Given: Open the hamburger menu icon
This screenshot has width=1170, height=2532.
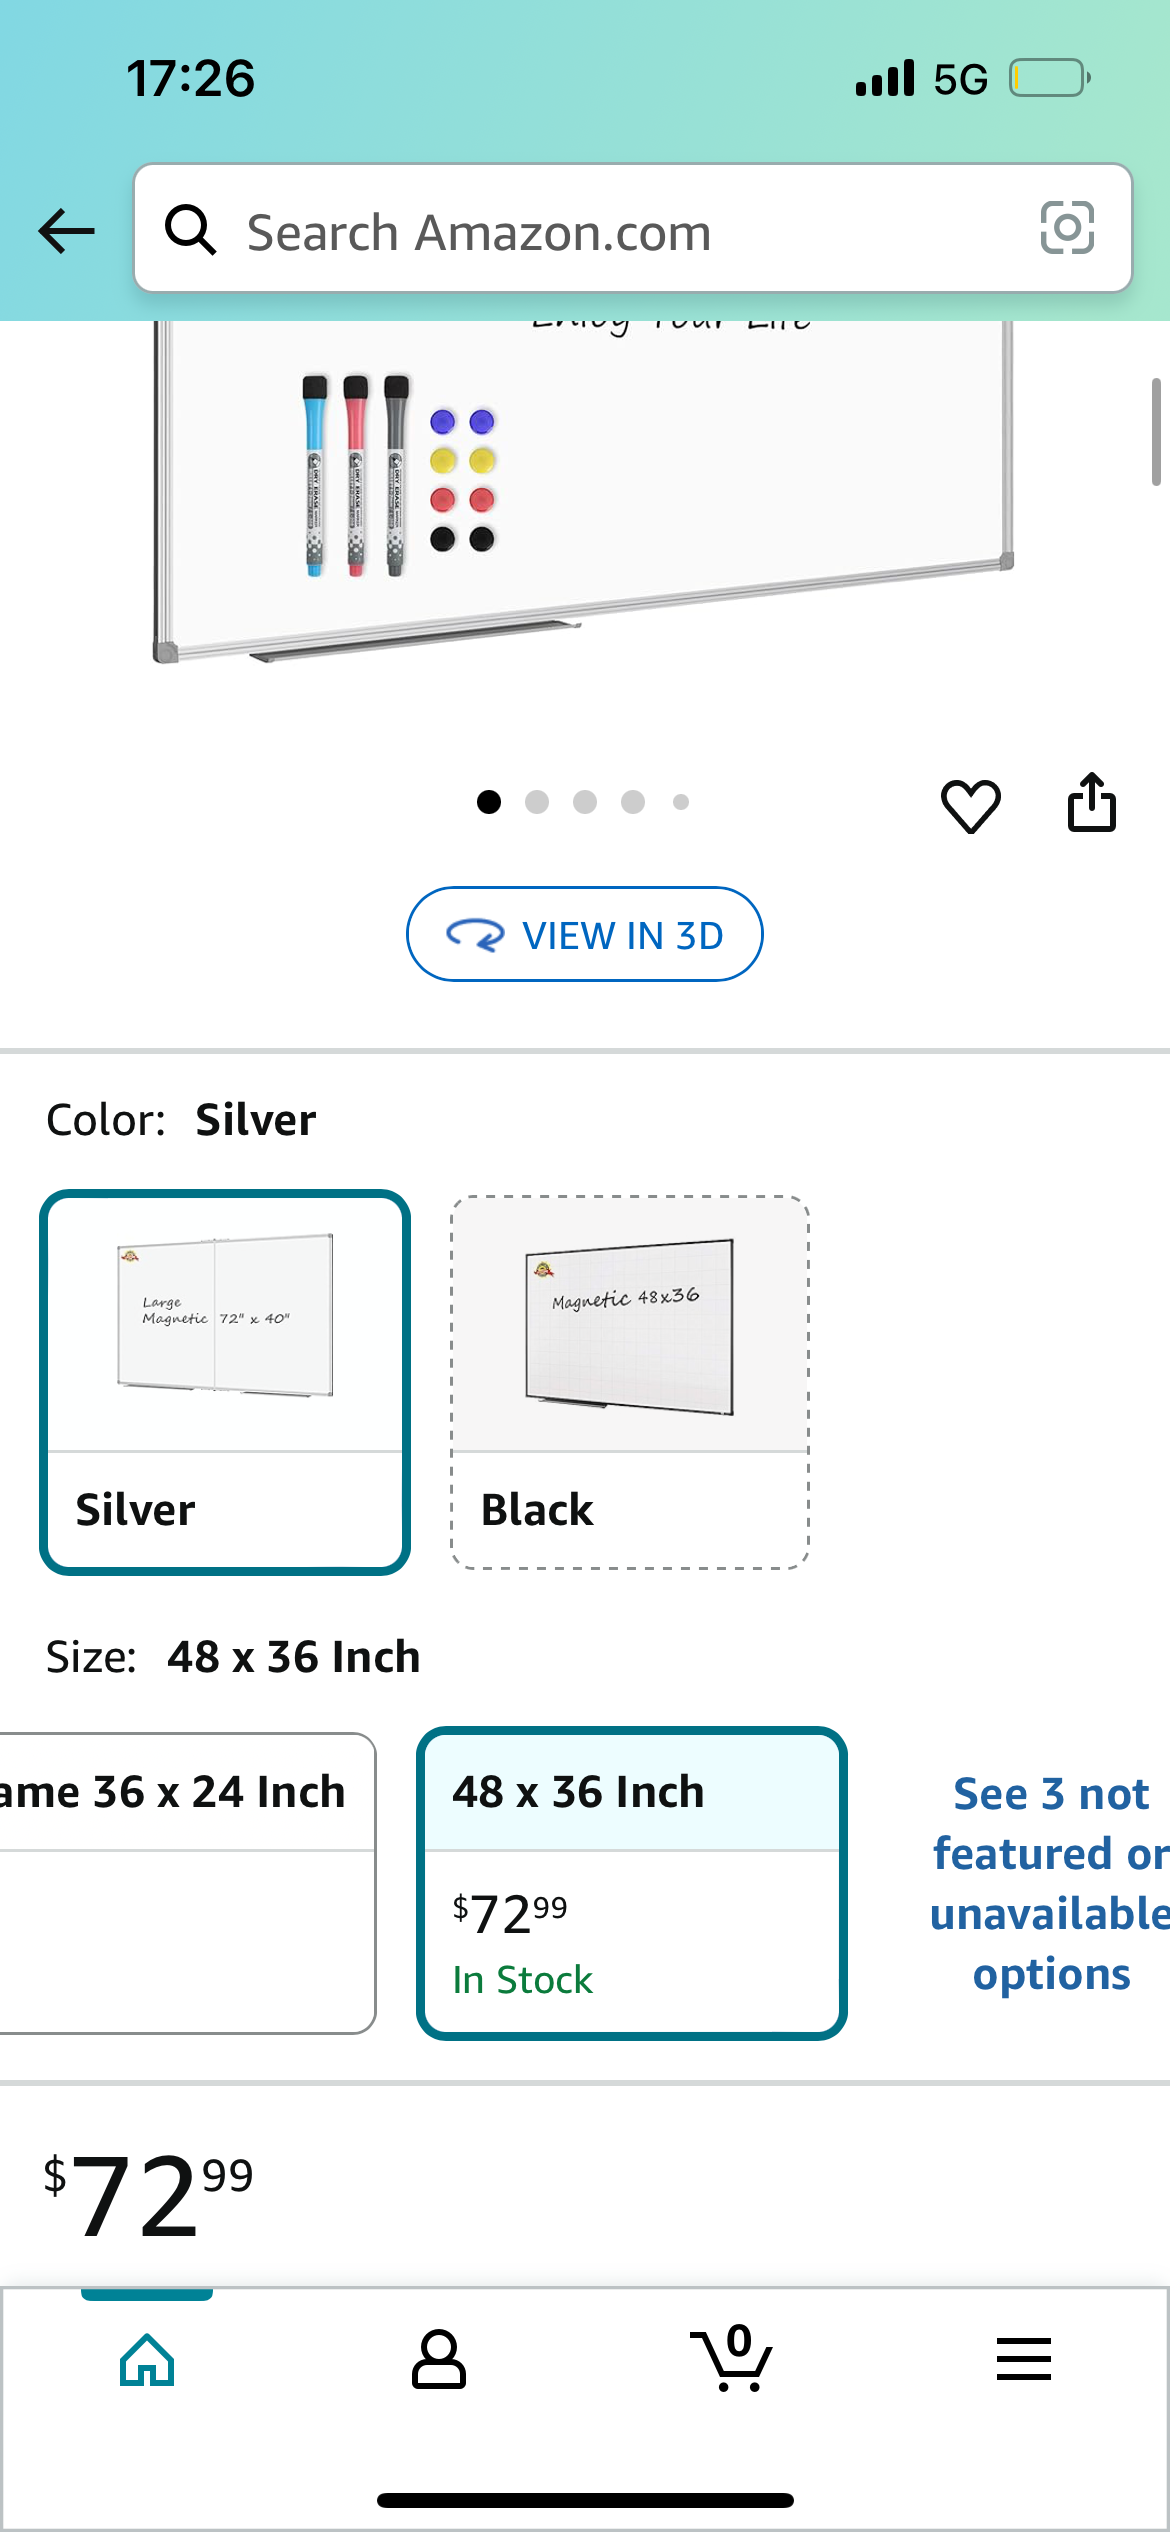Looking at the screenshot, I should pos(1023,2358).
